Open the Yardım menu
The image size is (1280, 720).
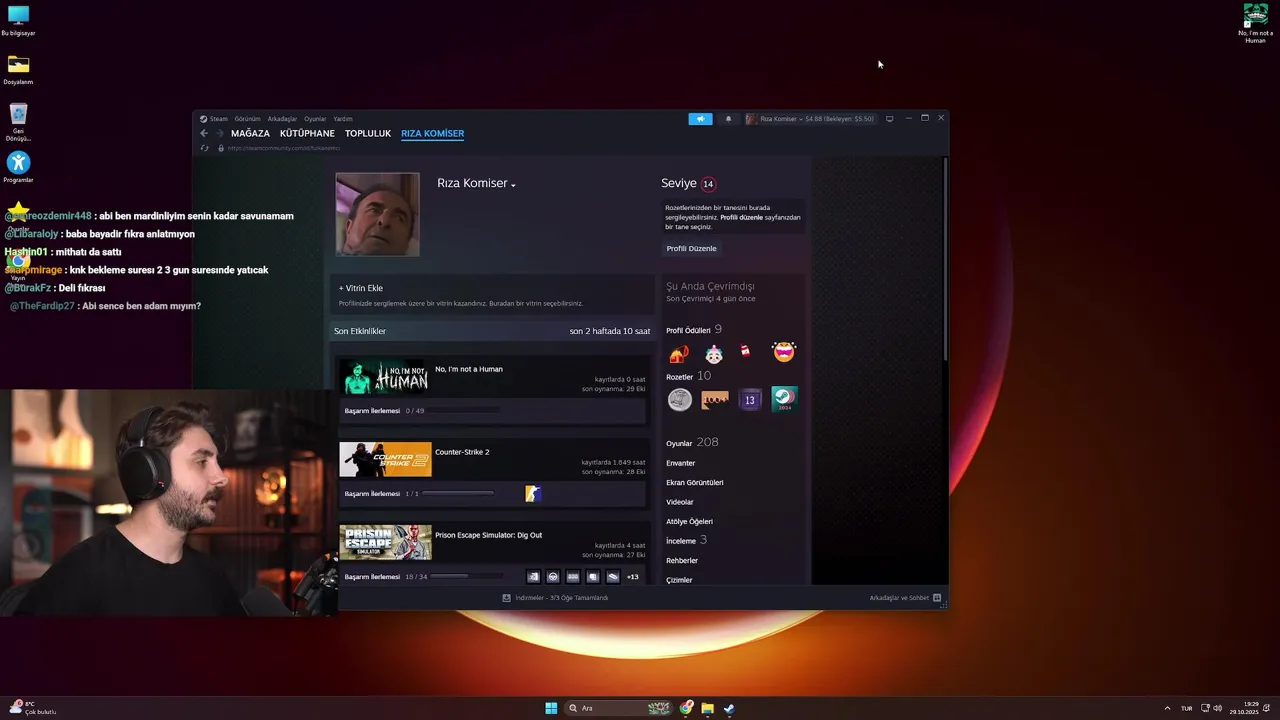342,119
